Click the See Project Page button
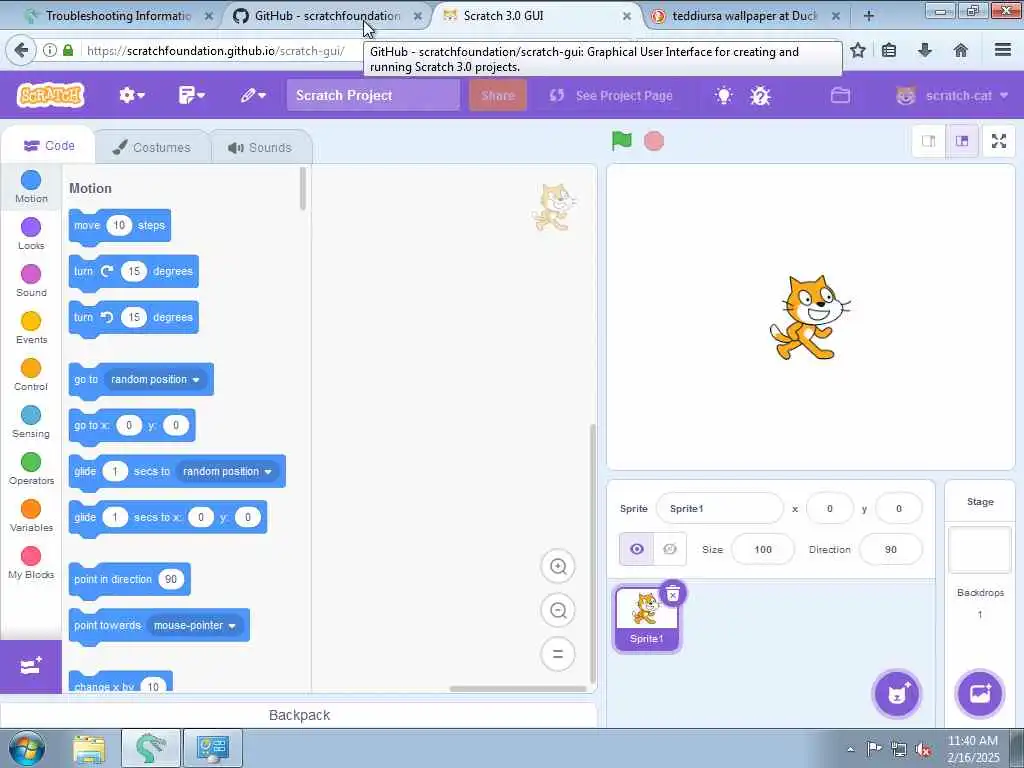Viewport: 1024px width, 768px height. click(x=611, y=95)
